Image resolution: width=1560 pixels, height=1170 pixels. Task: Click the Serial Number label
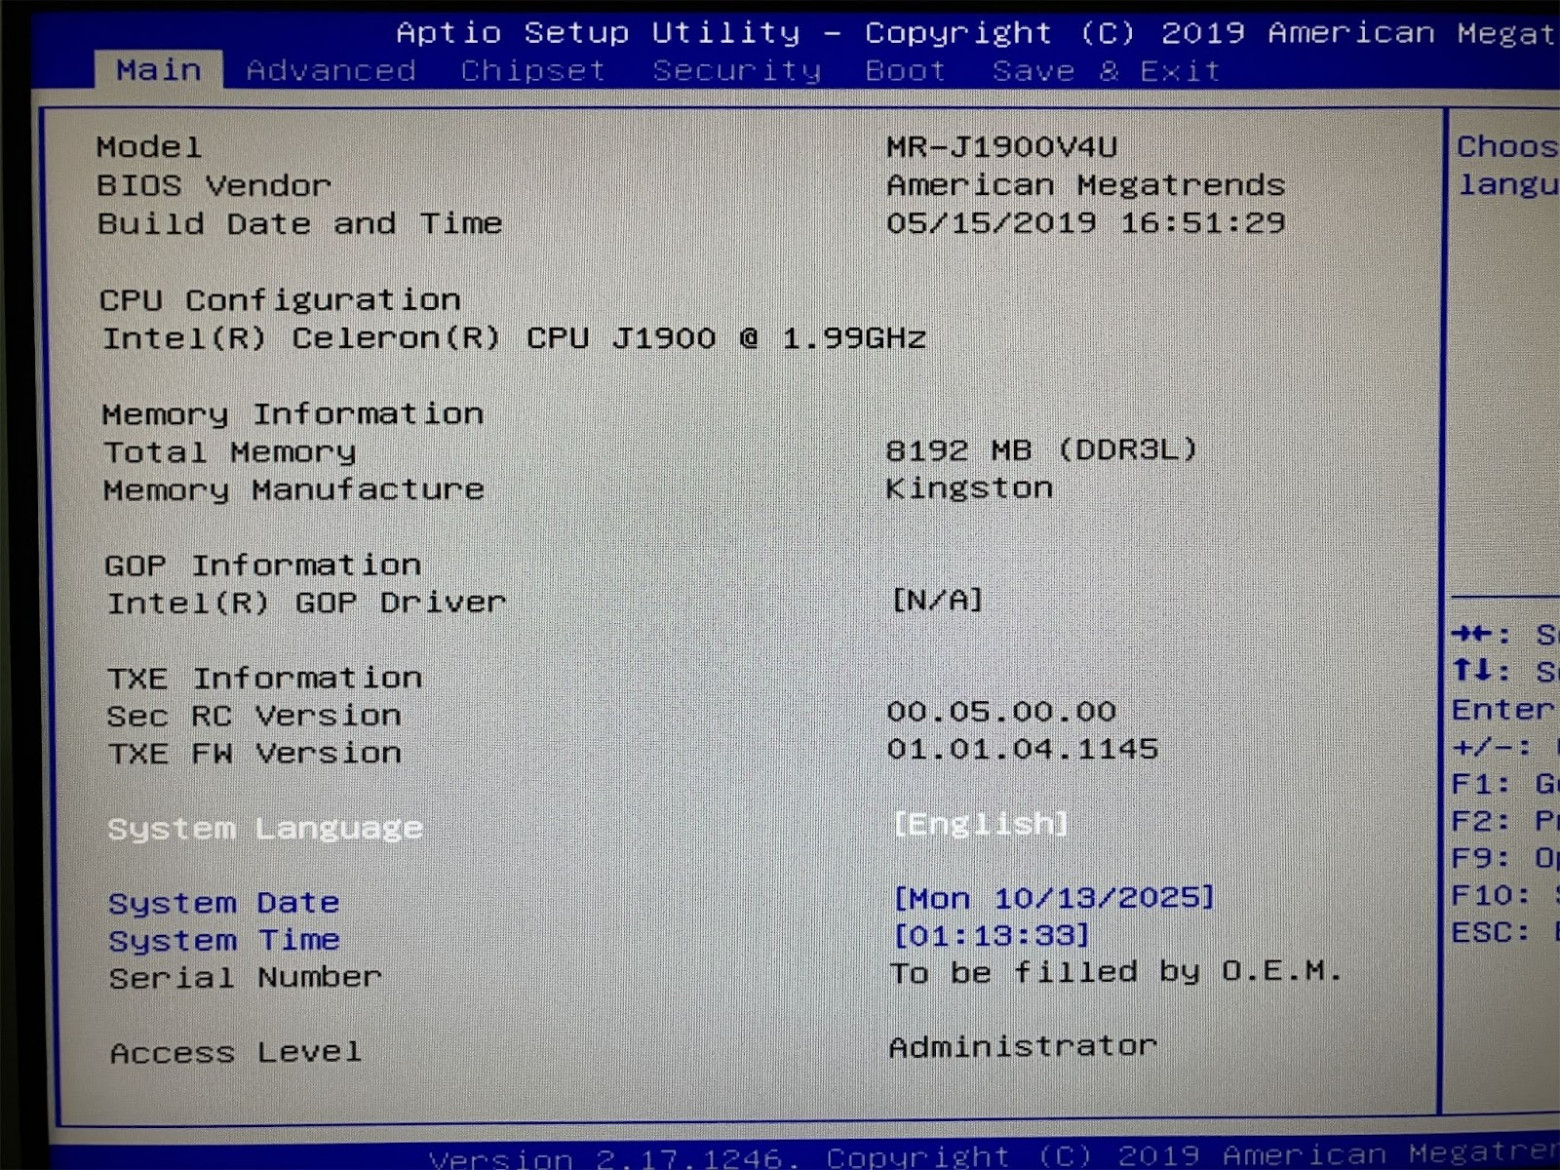click(245, 977)
